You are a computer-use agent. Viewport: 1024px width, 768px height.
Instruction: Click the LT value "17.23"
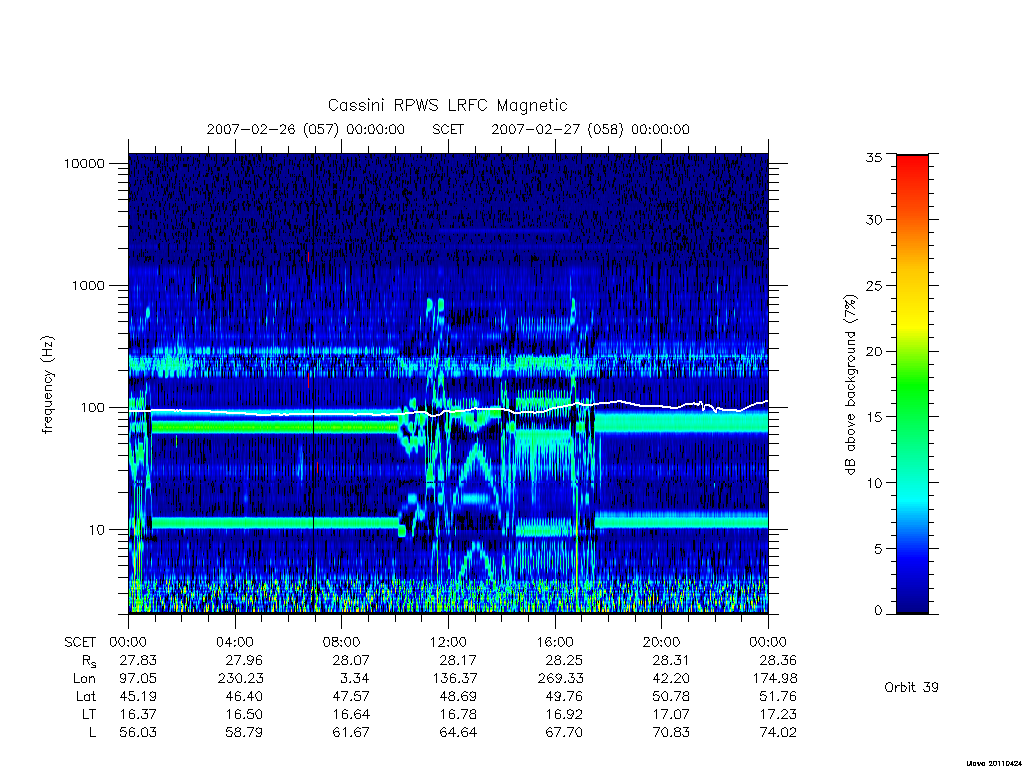tap(778, 714)
